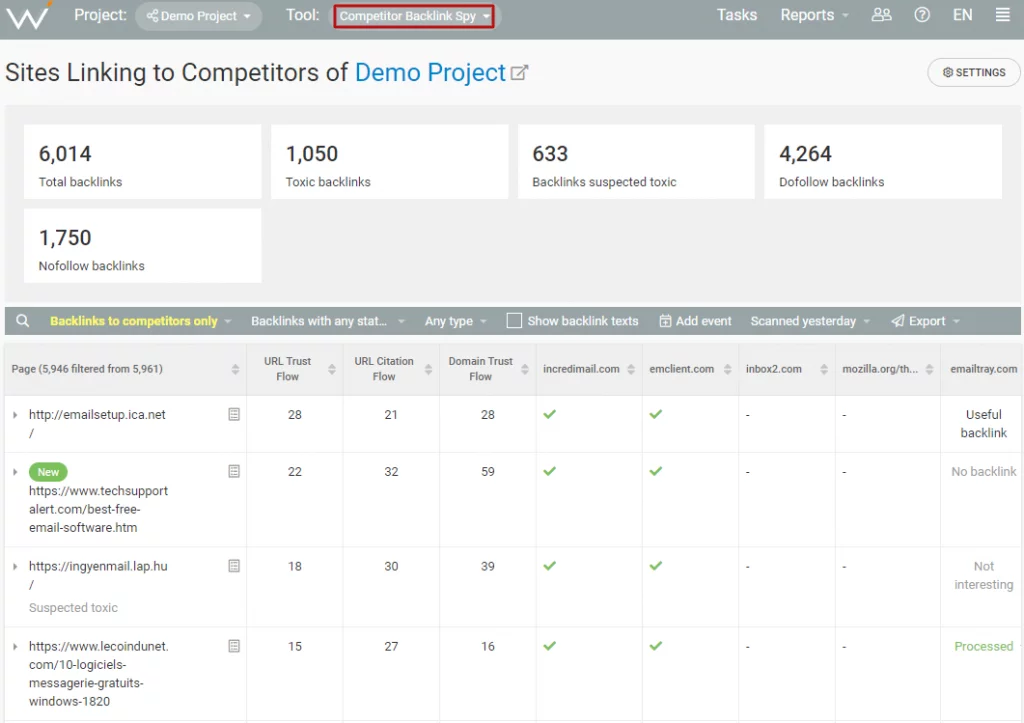Toggle Show backlink texts checkbox
This screenshot has width=1024, height=723.
tap(514, 321)
